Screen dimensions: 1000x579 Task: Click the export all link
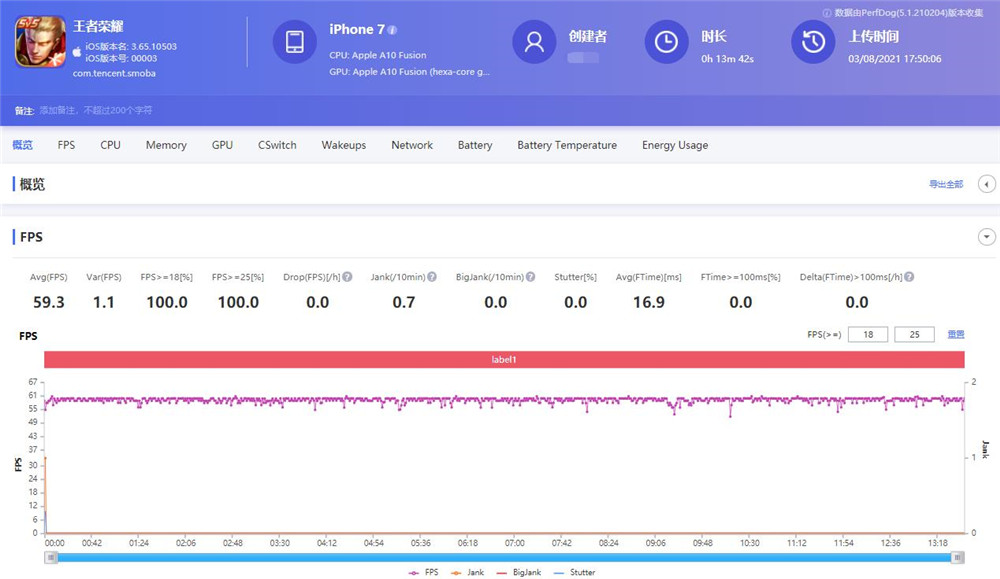[x=945, y=185]
